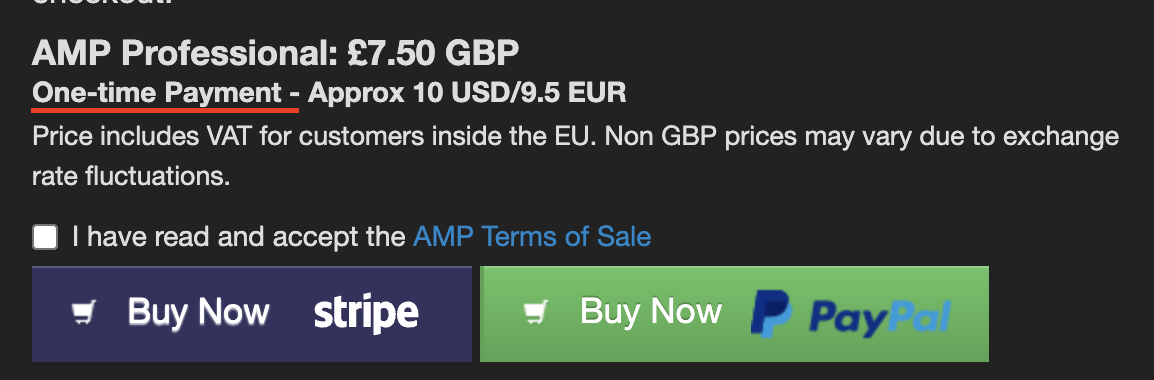The width and height of the screenshot is (1154, 380).
Task: Click "Buy Now" text beside the stripe logo
Action: tap(199, 312)
